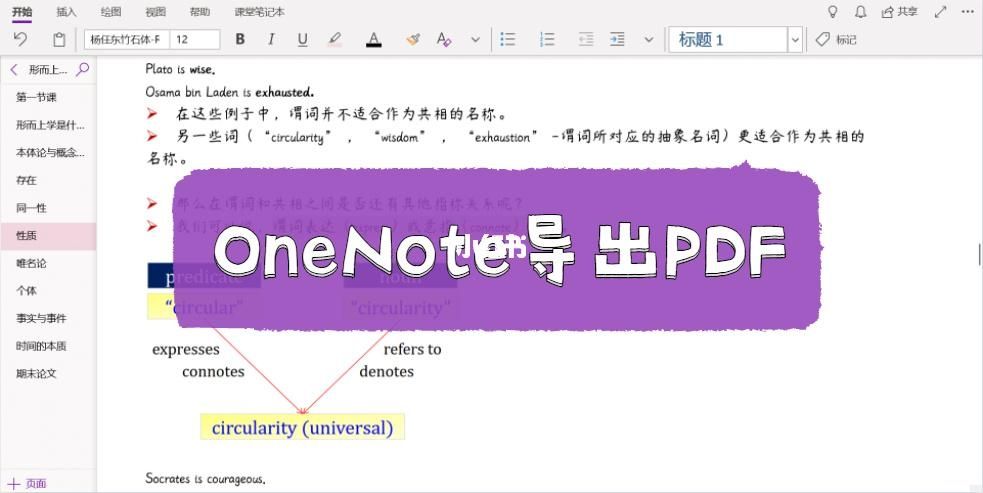Open the 个体 page
The height and width of the screenshot is (493, 983).
point(48,290)
